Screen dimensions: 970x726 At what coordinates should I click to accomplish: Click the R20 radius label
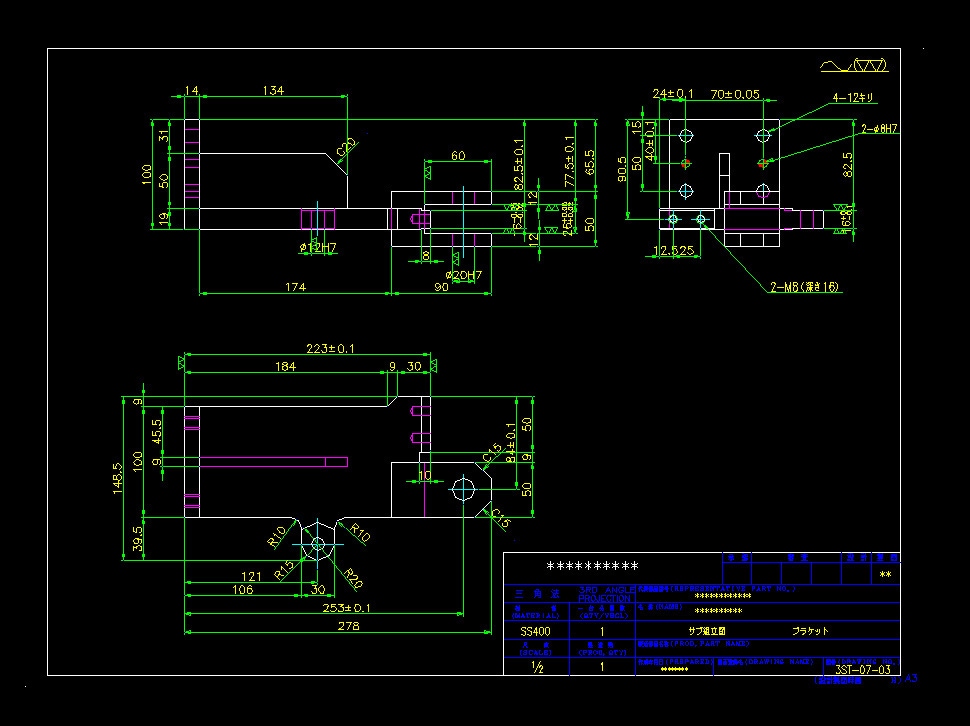352,578
